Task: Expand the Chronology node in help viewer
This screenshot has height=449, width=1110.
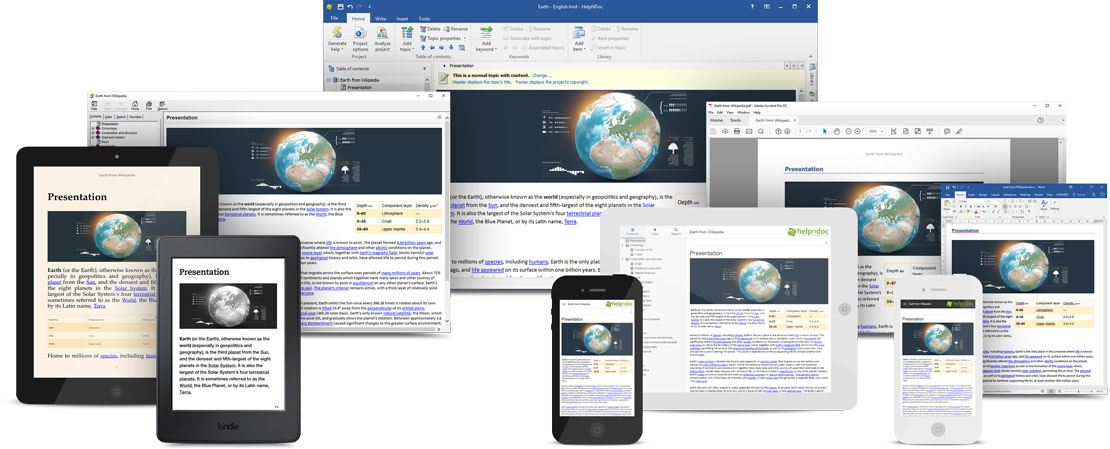Action: click(92, 128)
